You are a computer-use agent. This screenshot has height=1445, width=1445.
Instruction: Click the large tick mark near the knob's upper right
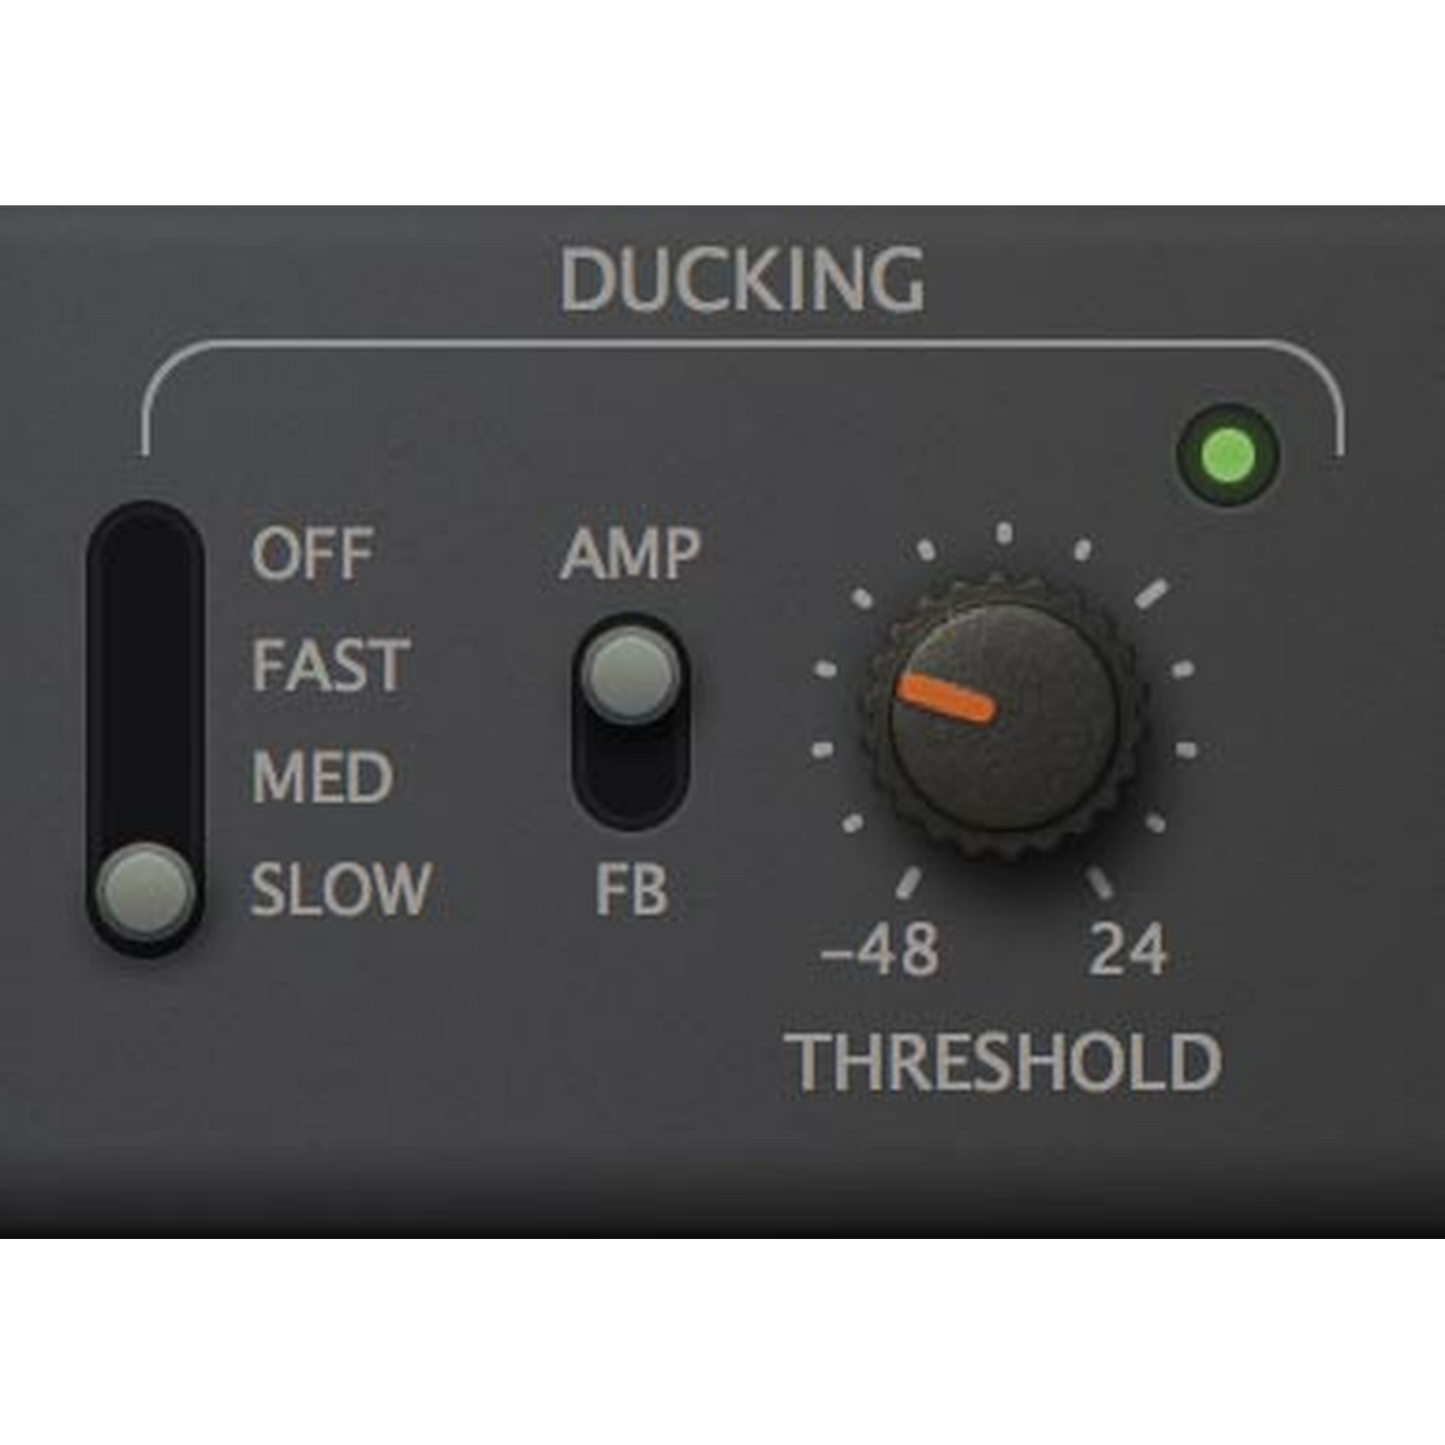pos(1151,593)
